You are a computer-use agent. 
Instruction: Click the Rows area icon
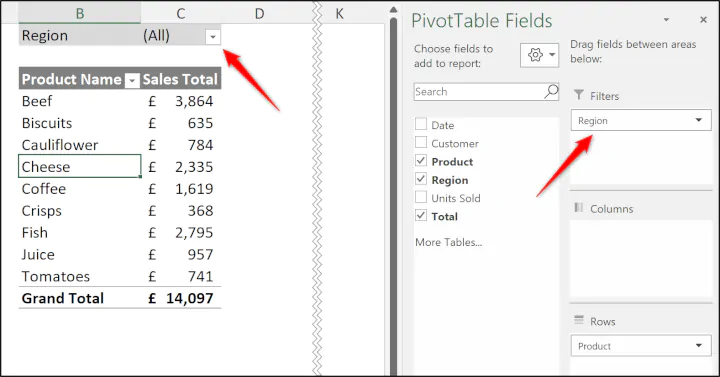[x=579, y=320]
